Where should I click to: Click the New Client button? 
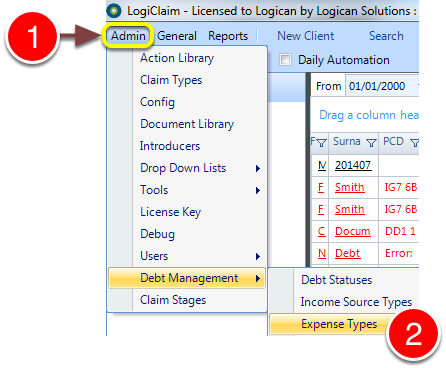(306, 36)
